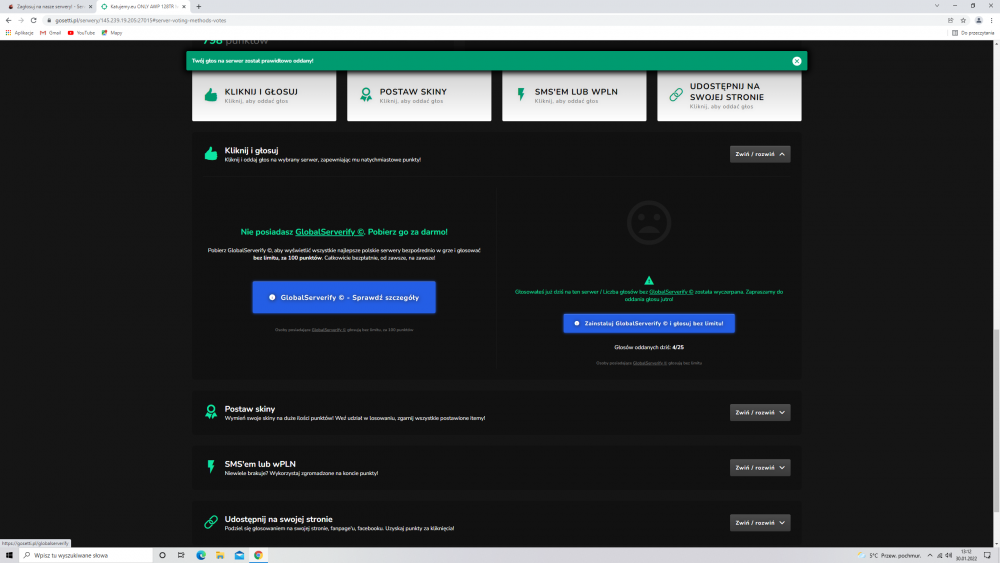Open Microsoft Edge from taskbar

201,555
